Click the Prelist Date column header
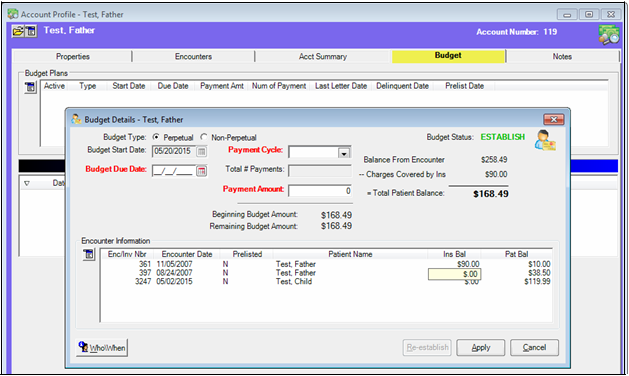Viewport: 629px width, 376px height. 465,86
